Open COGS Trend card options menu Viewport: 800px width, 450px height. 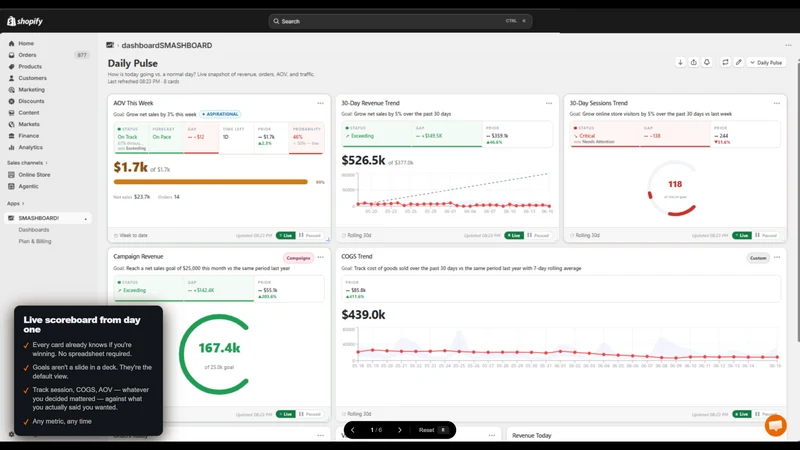click(777, 257)
